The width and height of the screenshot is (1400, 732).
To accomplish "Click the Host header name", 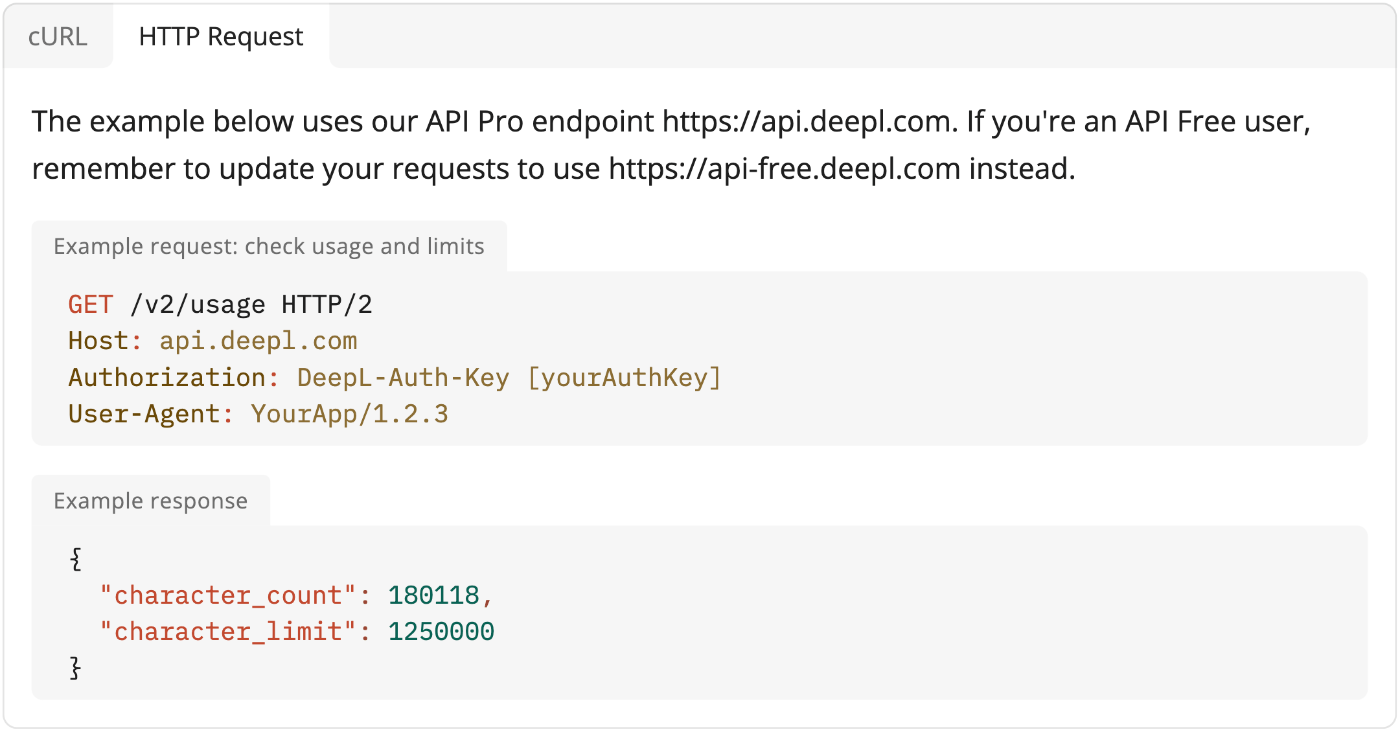I will tap(98, 341).
